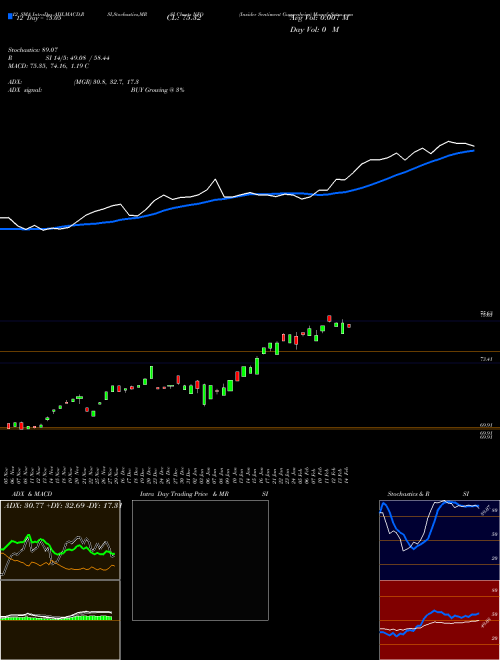Click the 'Stochastics & R' panel title
The image size is (500, 660).
pos(409,494)
